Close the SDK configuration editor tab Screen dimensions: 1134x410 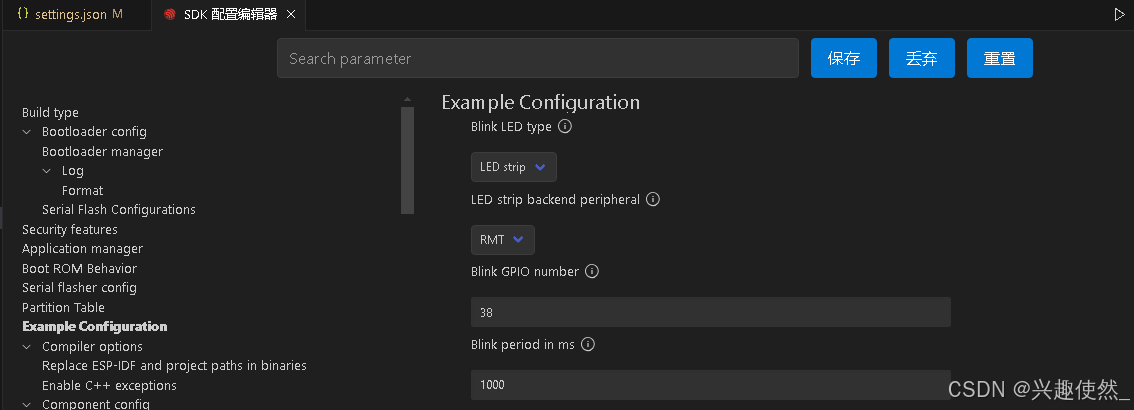(291, 15)
